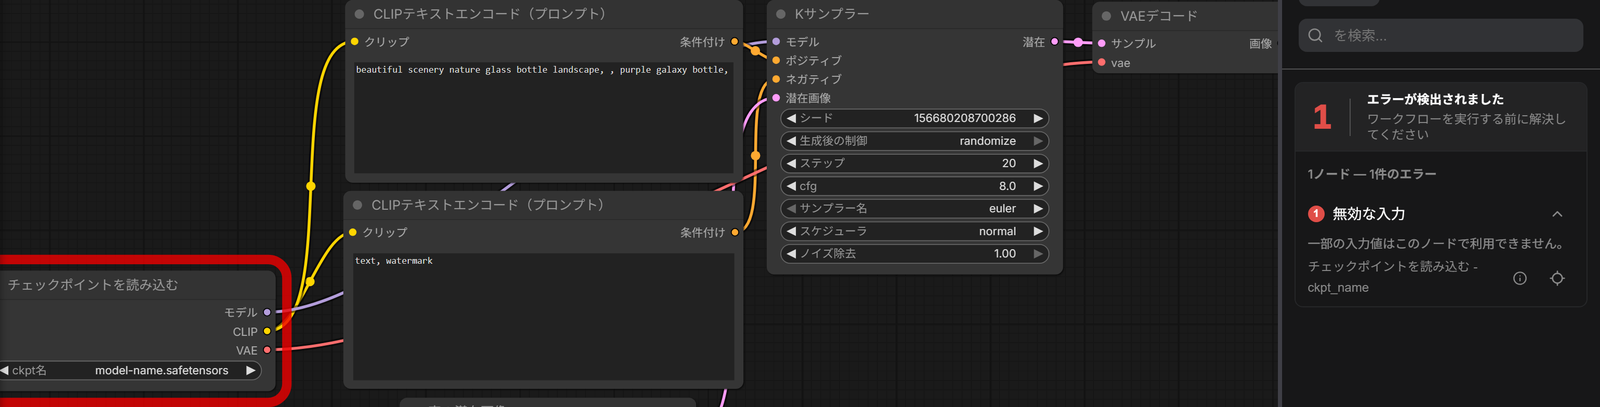Image resolution: width=1600 pixels, height=407 pixels.
Task: Click the ポジティブ input socket on Kサンプラー
Action: point(776,60)
